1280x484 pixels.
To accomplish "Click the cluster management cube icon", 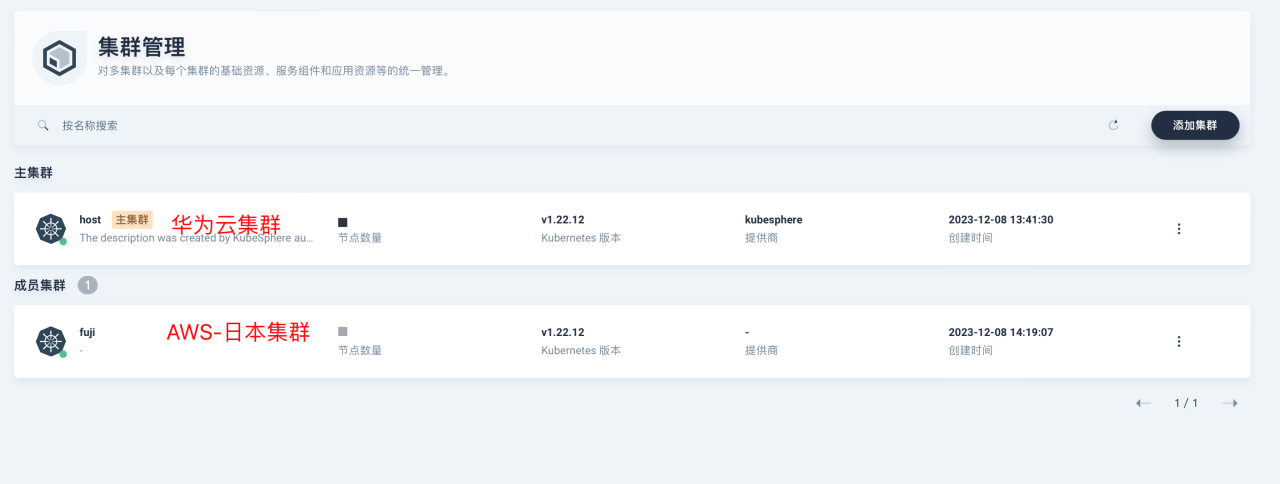I will 59,57.
